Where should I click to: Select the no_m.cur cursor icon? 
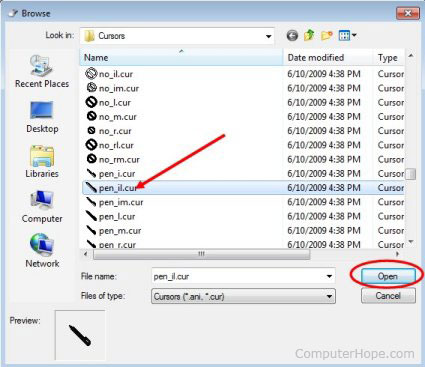tap(91, 116)
